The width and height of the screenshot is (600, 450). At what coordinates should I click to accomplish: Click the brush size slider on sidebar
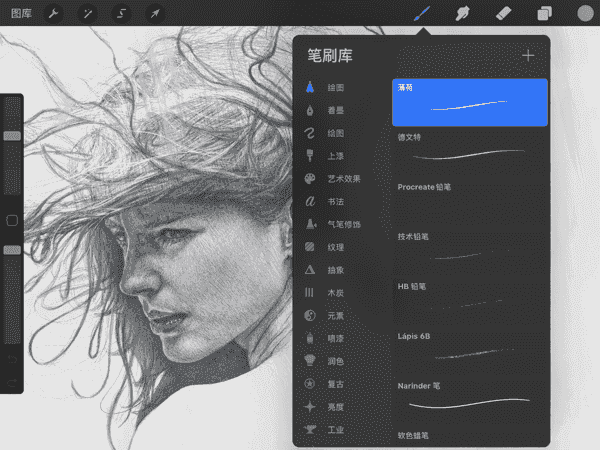pos(12,145)
